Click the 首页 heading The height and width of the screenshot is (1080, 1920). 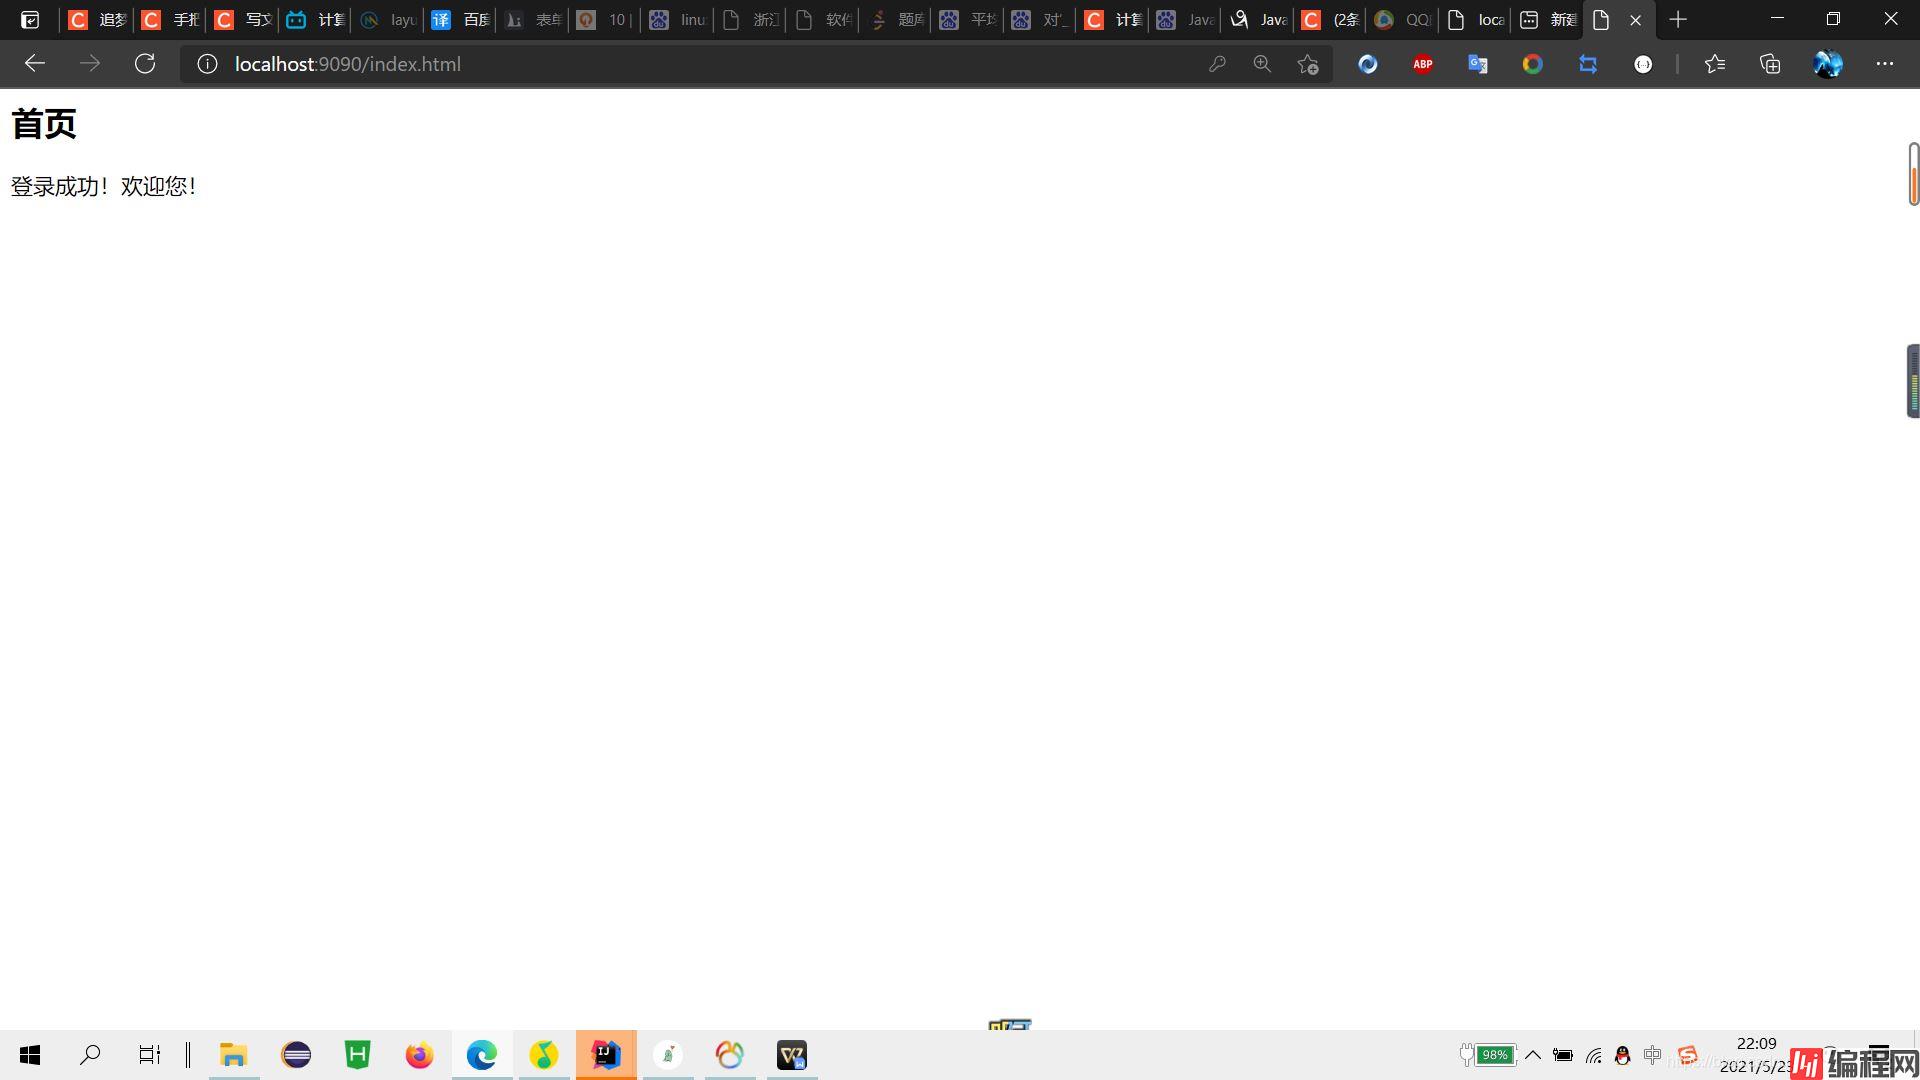[x=44, y=124]
